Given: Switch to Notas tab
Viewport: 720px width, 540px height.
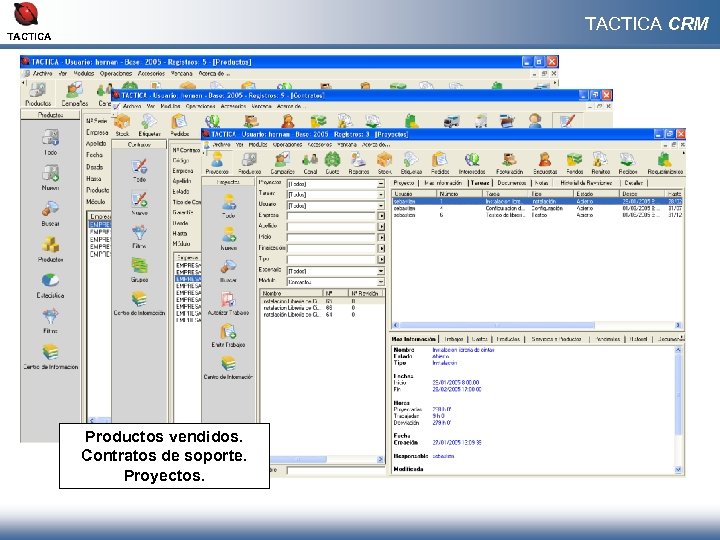Looking at the screenshot, I should click(542, 183).
